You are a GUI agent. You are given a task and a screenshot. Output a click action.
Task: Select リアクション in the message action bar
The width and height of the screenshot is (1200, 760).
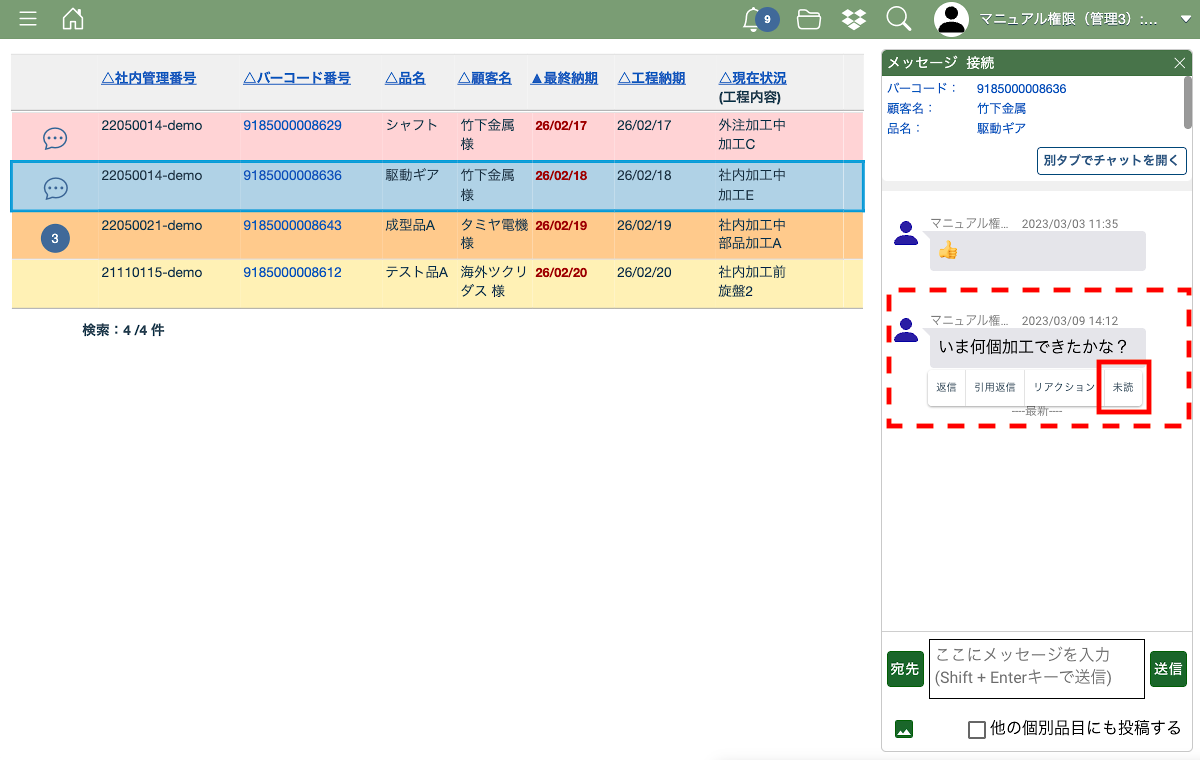tap(1064, 387)
